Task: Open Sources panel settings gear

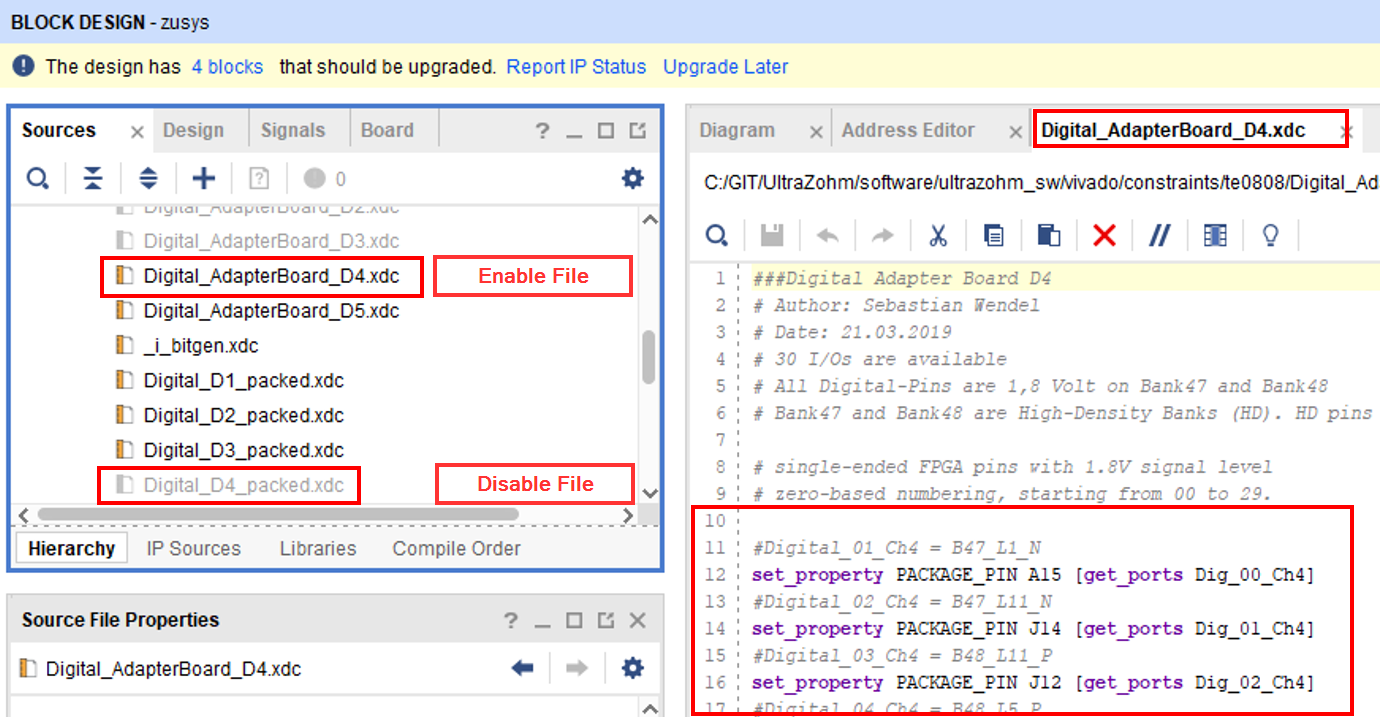Action: [632, 178]
